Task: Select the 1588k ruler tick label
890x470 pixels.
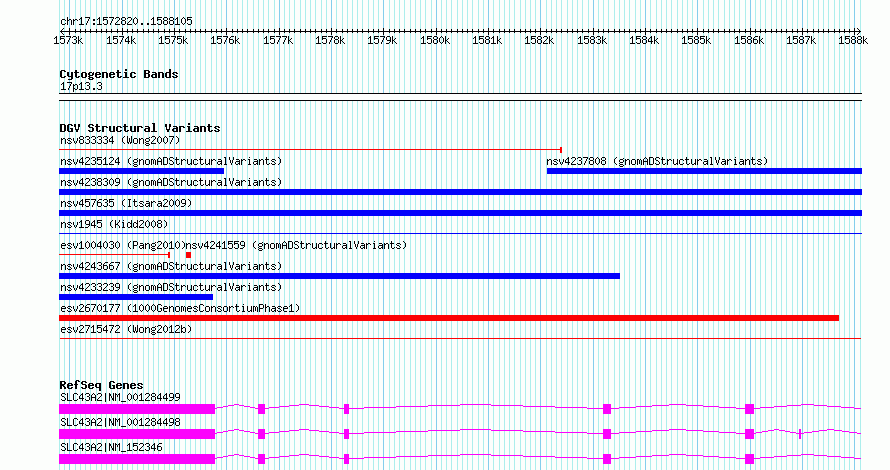Action: [x=853, y=40]
